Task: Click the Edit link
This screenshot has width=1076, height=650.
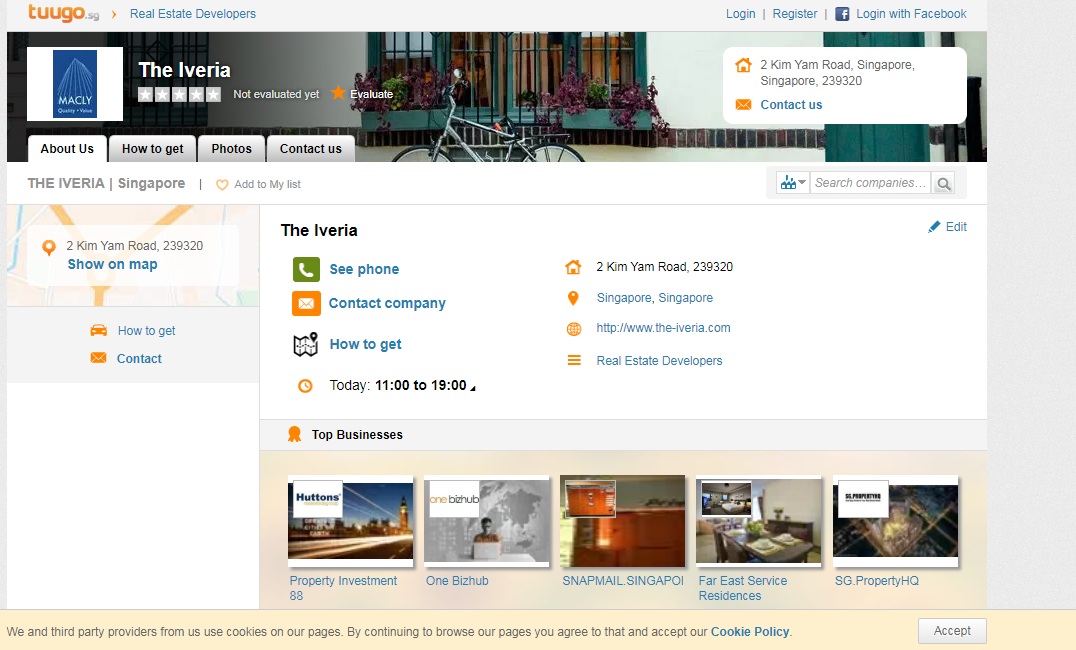Action: click(x=956, y=227)
